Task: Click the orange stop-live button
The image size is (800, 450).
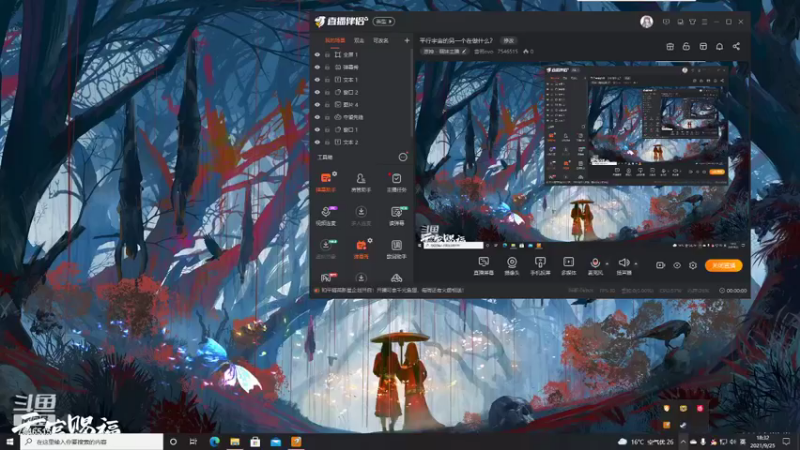Action: tap(723, 265)
